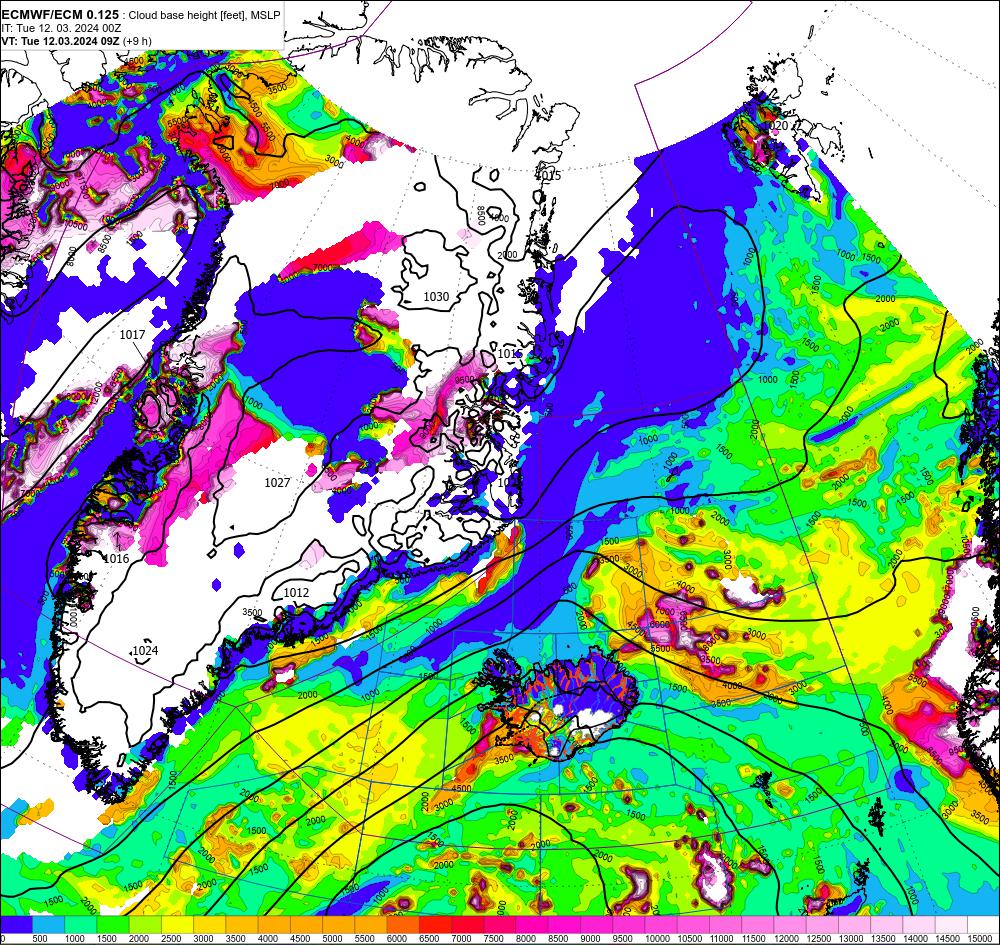Viewport: 1000px width, 945px height.
Task: Click the '15000' tick label on the color scale
Action: 981,939
